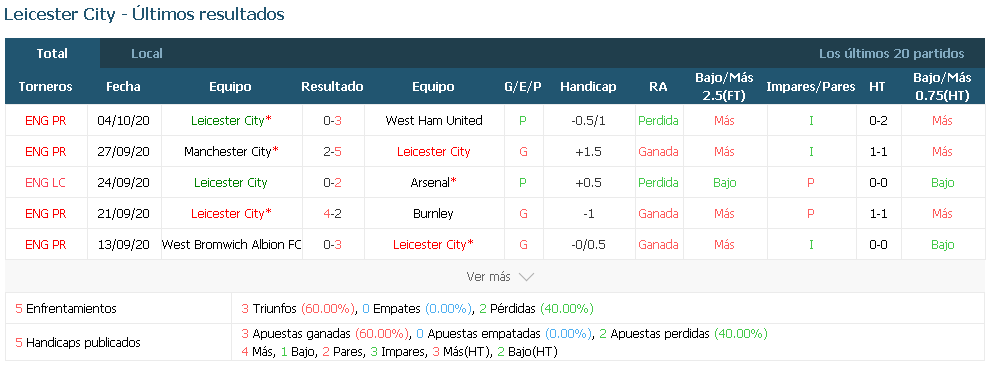
Task: Click the 2-5 result score
Action: point(332,152)
